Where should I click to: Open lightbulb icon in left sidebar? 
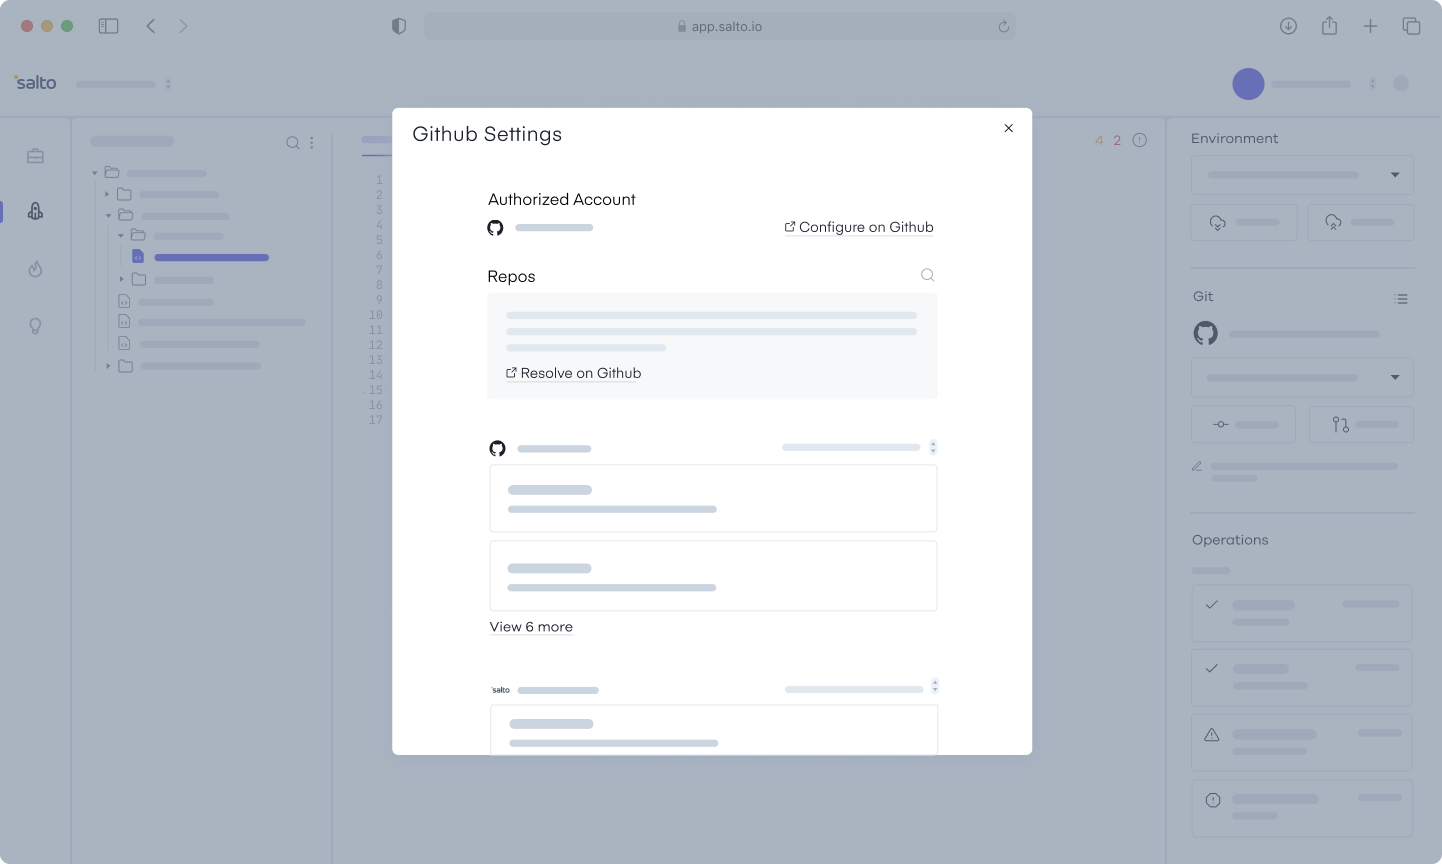35,326
